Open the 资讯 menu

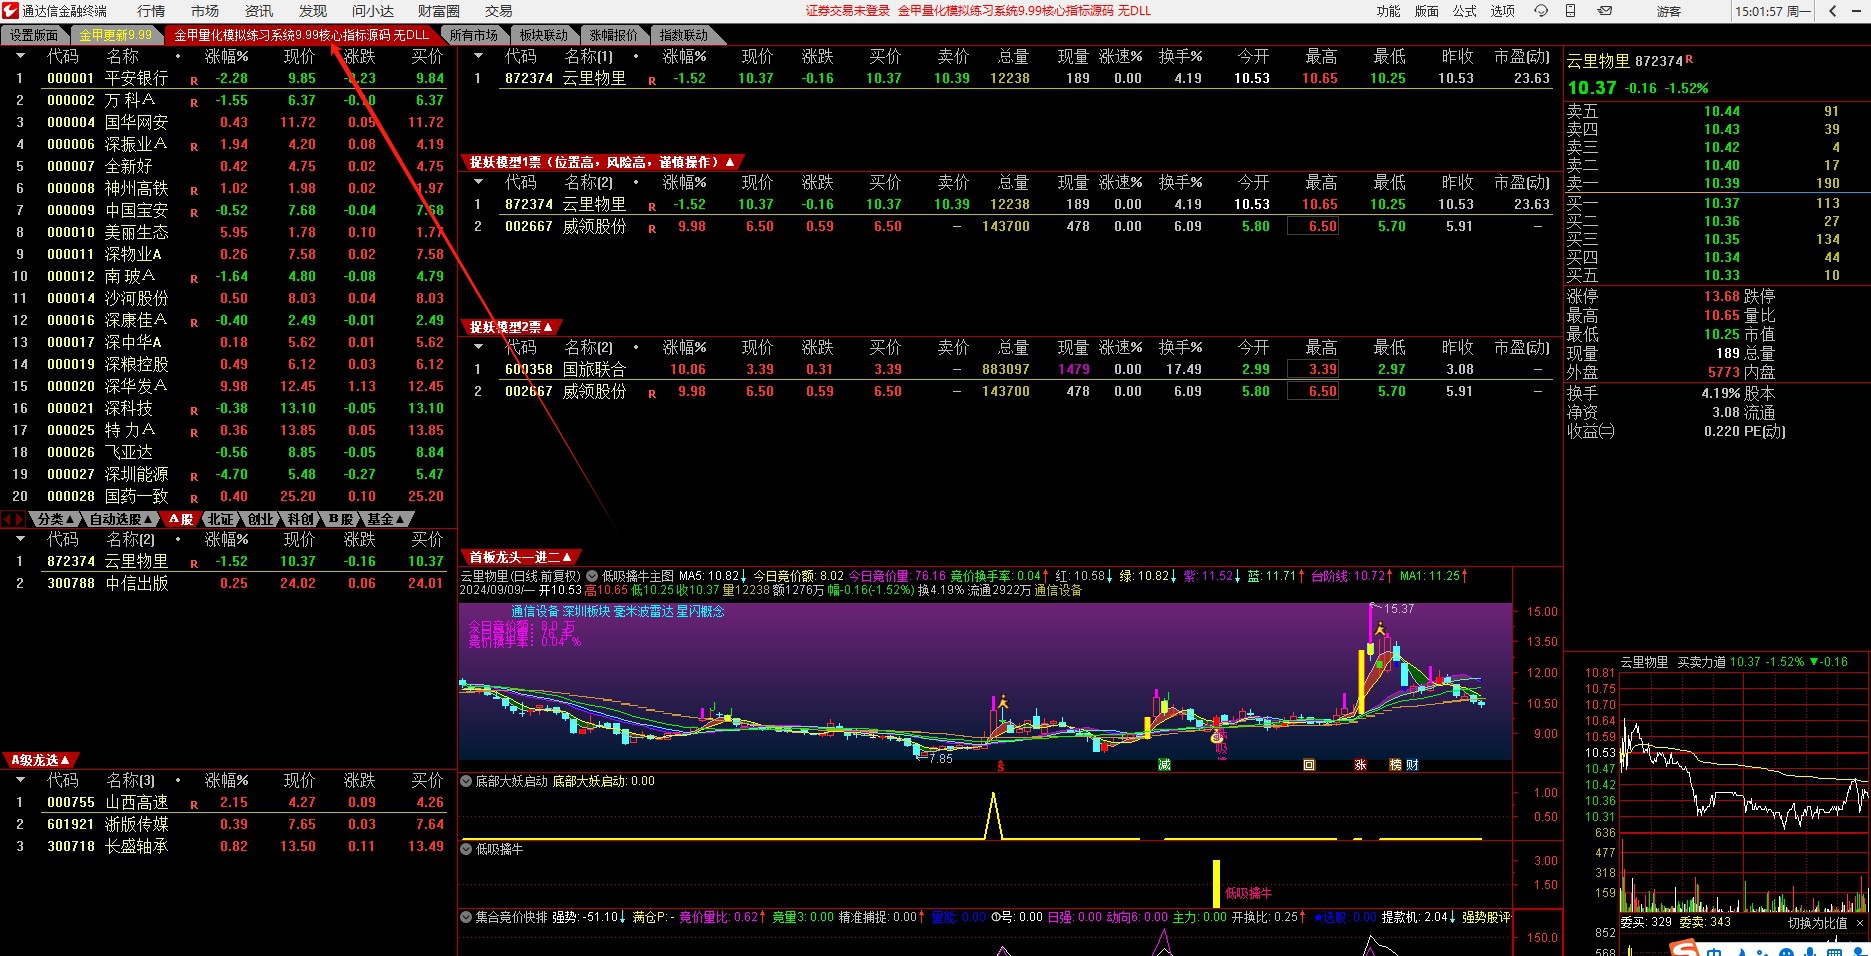[259, 11]
